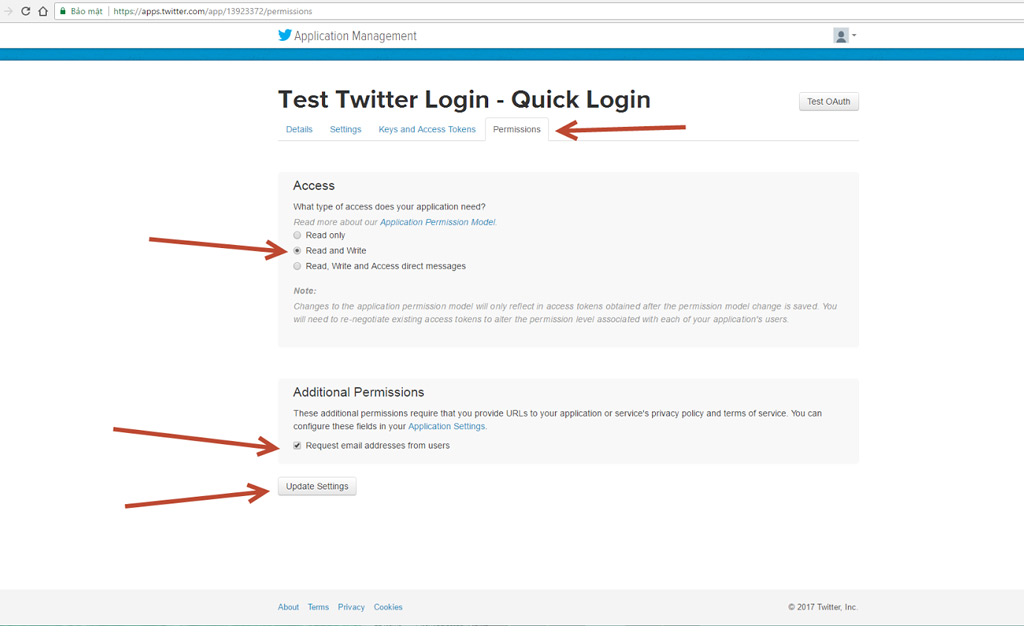This screenshot has width=1024, height=640.
Task: Go to Keys and Access Tokens tab
Action: [427, 129]
